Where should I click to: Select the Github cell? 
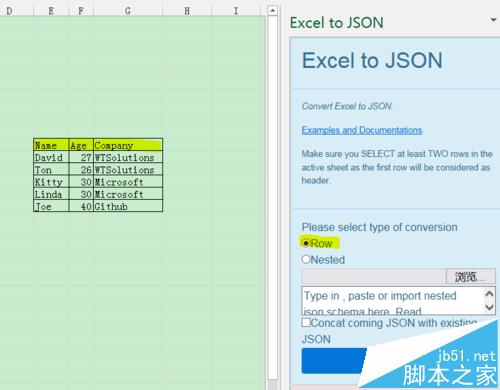tap(128, 206)
